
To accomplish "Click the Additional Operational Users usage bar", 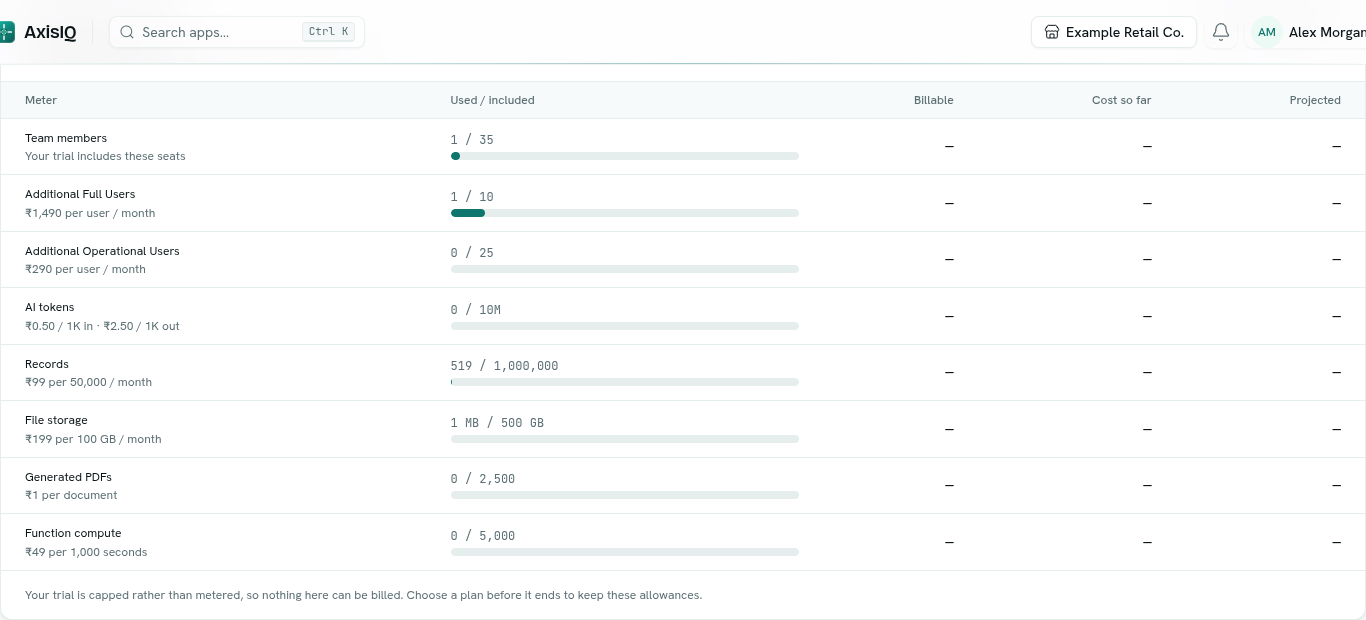I will (x=625, y=269).
